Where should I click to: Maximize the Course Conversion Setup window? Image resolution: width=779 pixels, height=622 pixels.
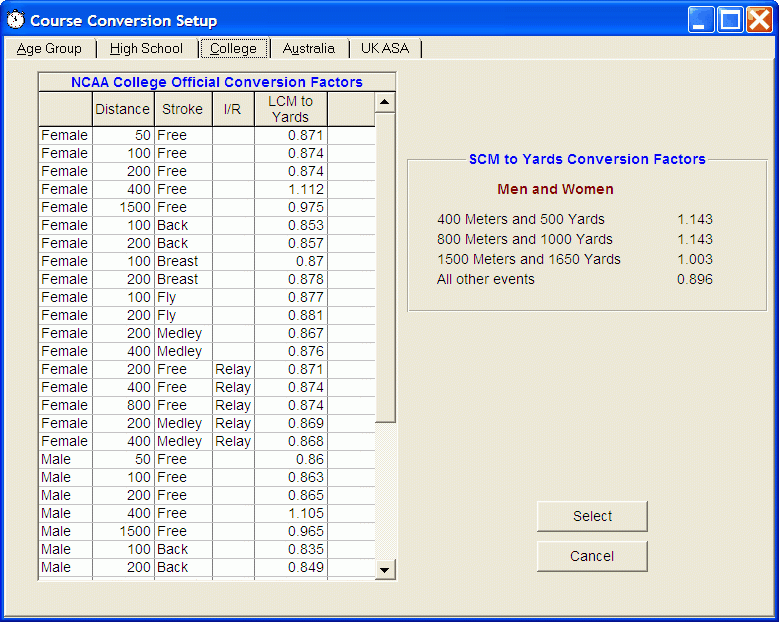click(731, 20)
